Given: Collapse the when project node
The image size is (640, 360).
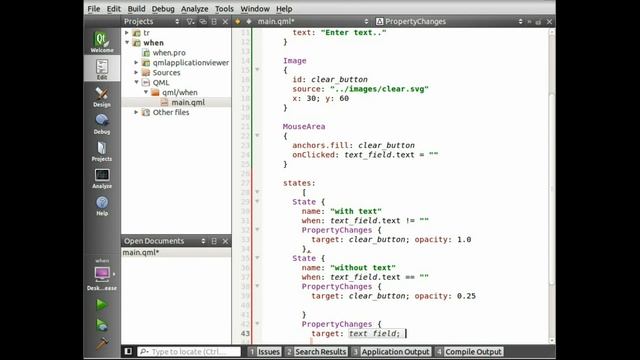Looking at the screenshot, I should tap(127, 42).
